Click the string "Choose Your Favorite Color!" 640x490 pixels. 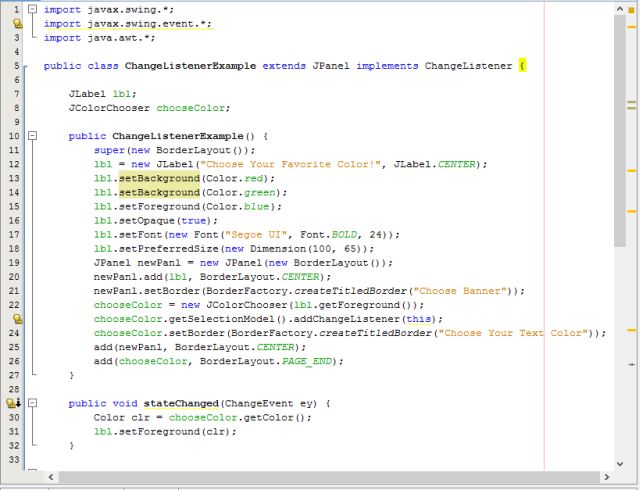(x=290, y=164)
